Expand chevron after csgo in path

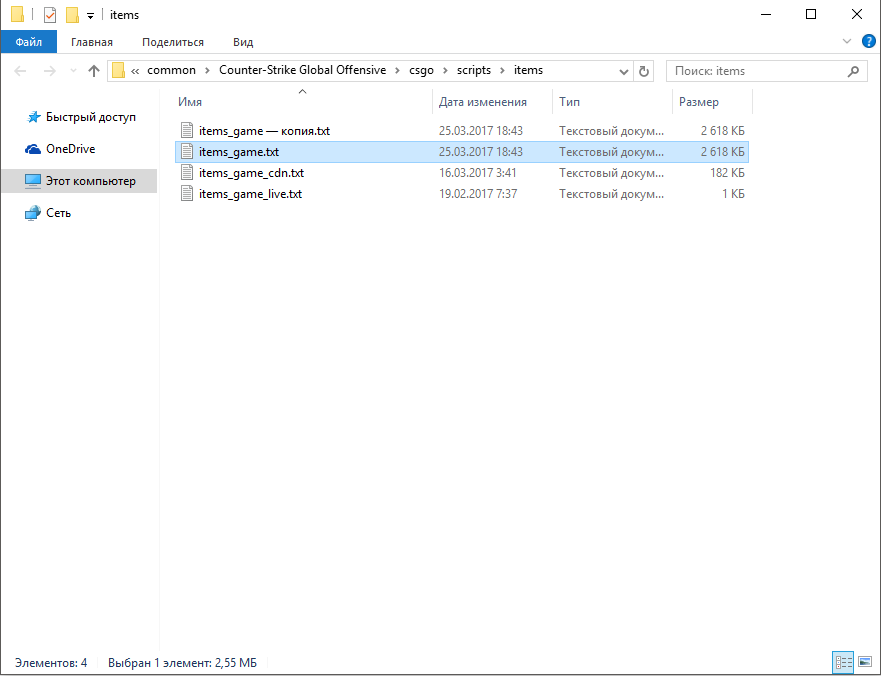click(445, 71)
